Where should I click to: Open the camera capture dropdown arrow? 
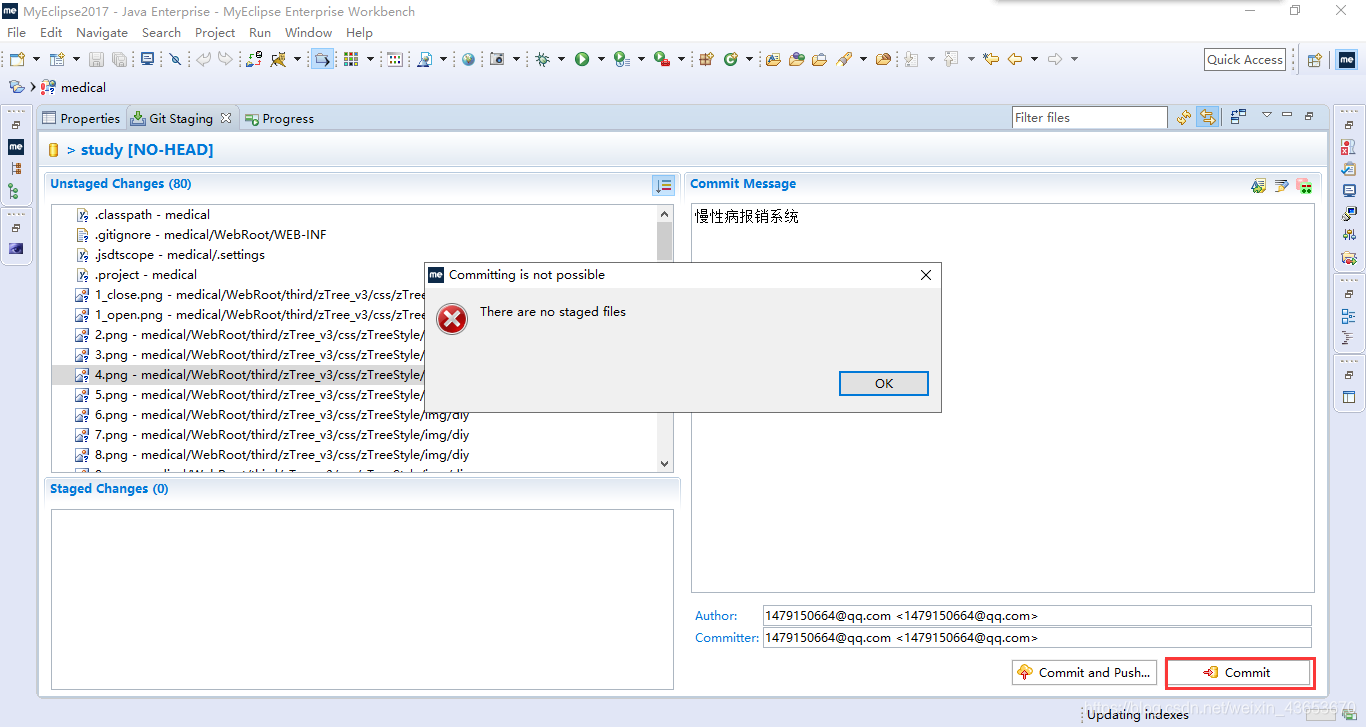click(x=516, y=60)
